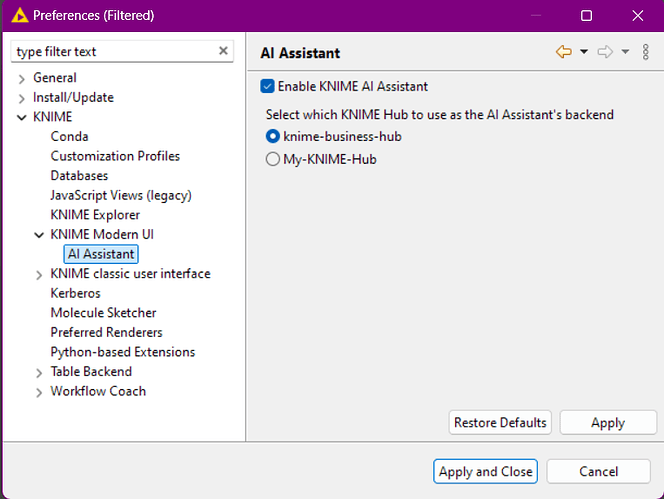Image resolution: width=664 pixels, height=499 pixels.
Task: Click Restore Defaults button
Action: tap(500, 422)
